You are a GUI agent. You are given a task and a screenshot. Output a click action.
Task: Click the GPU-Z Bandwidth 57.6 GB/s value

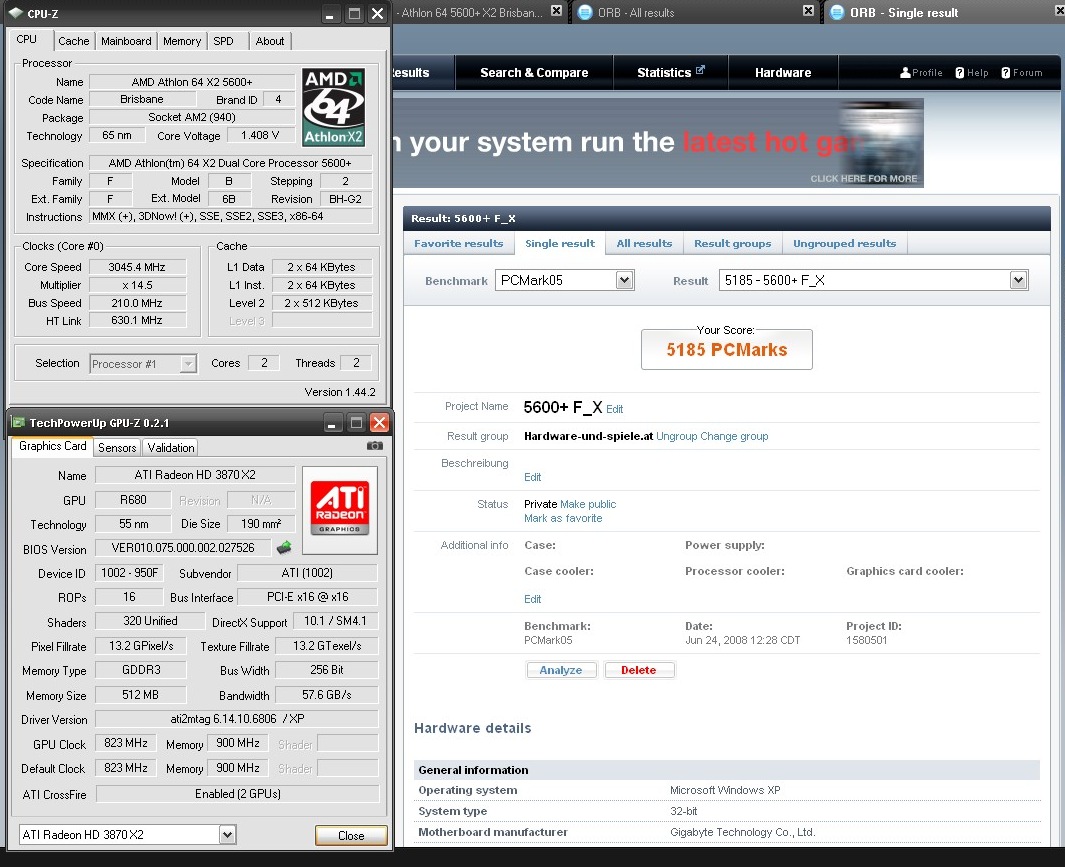327,694
